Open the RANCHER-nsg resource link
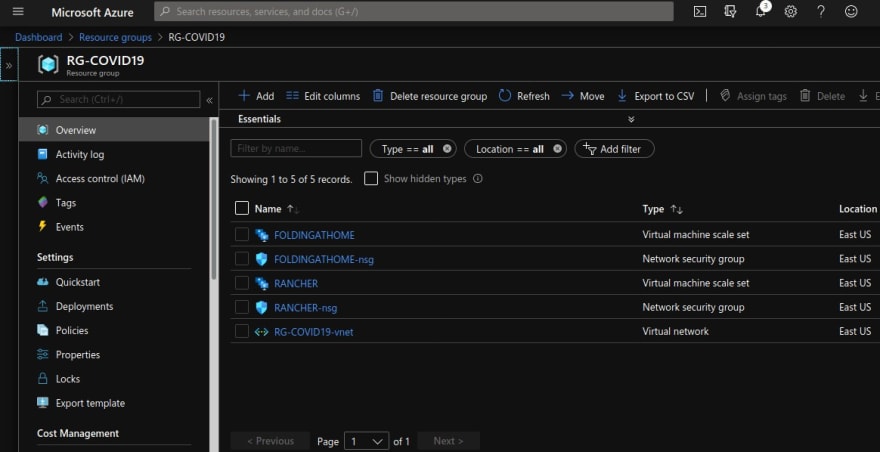880x452 pixels. pos(305,308)
